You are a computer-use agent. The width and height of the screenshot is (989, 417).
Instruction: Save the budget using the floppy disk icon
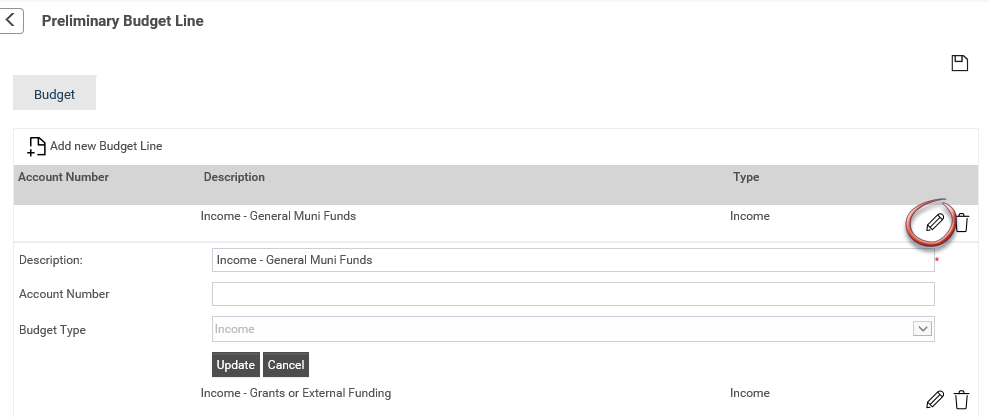(959, 63)
